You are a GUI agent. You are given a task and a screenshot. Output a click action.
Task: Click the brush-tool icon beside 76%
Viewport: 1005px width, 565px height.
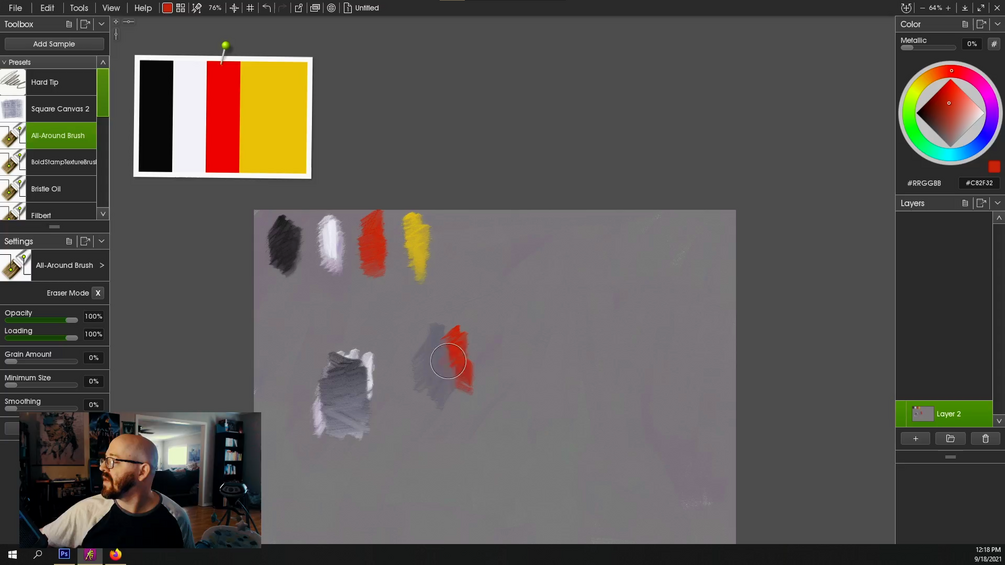(197, 8)
